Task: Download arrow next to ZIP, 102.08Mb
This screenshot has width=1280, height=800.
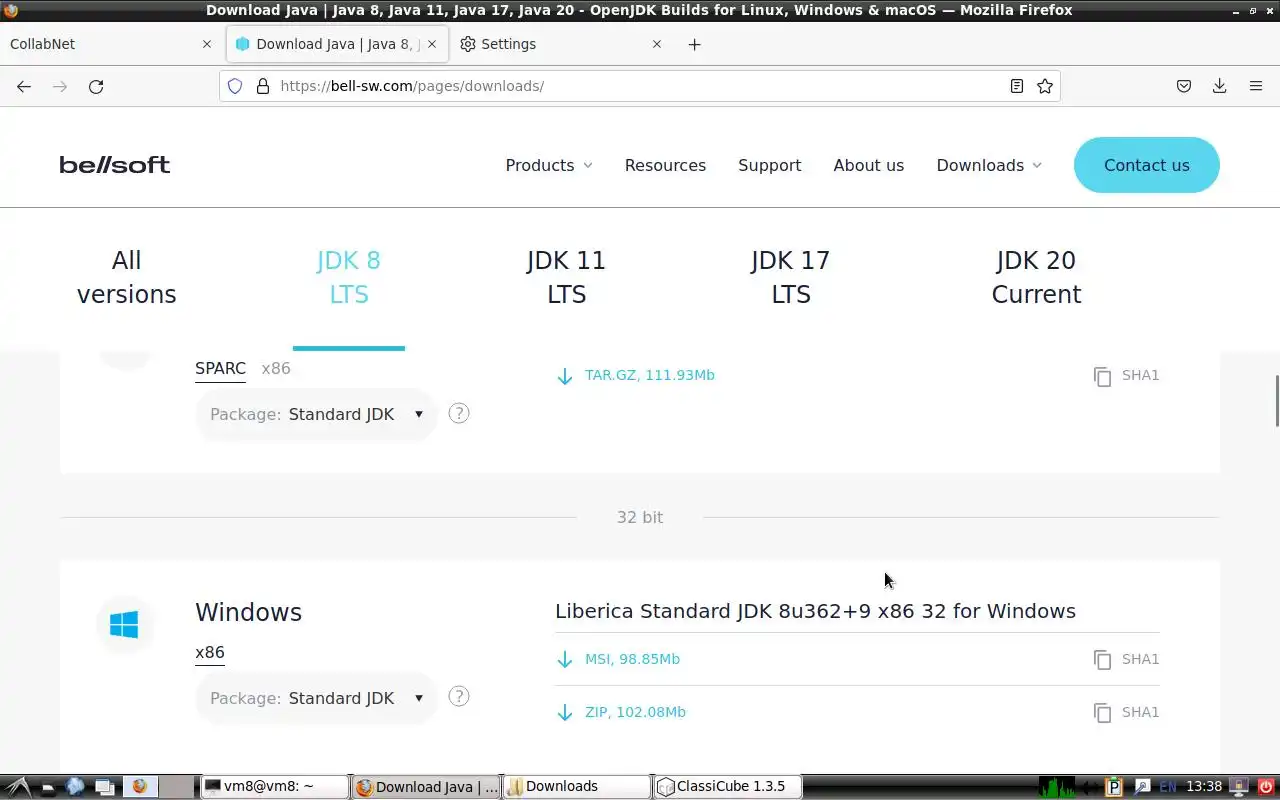Action: pos(565,712)
